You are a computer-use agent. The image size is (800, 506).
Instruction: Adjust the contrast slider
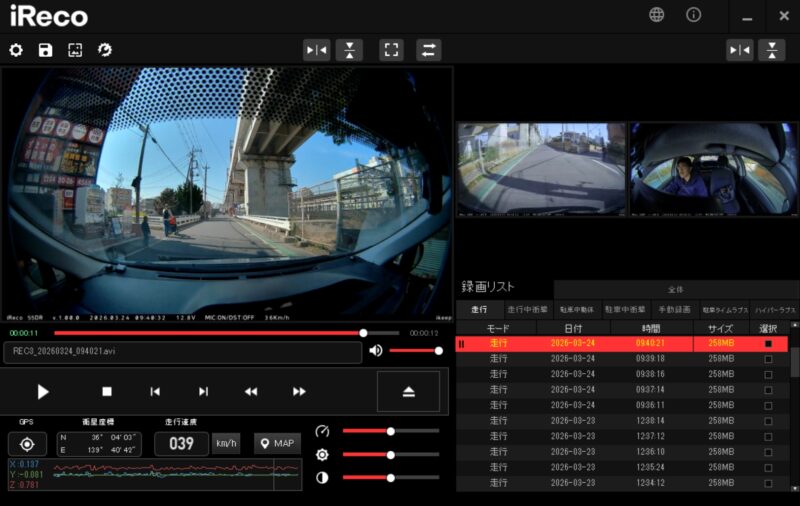pyautogui.click(x=391, y=477)
